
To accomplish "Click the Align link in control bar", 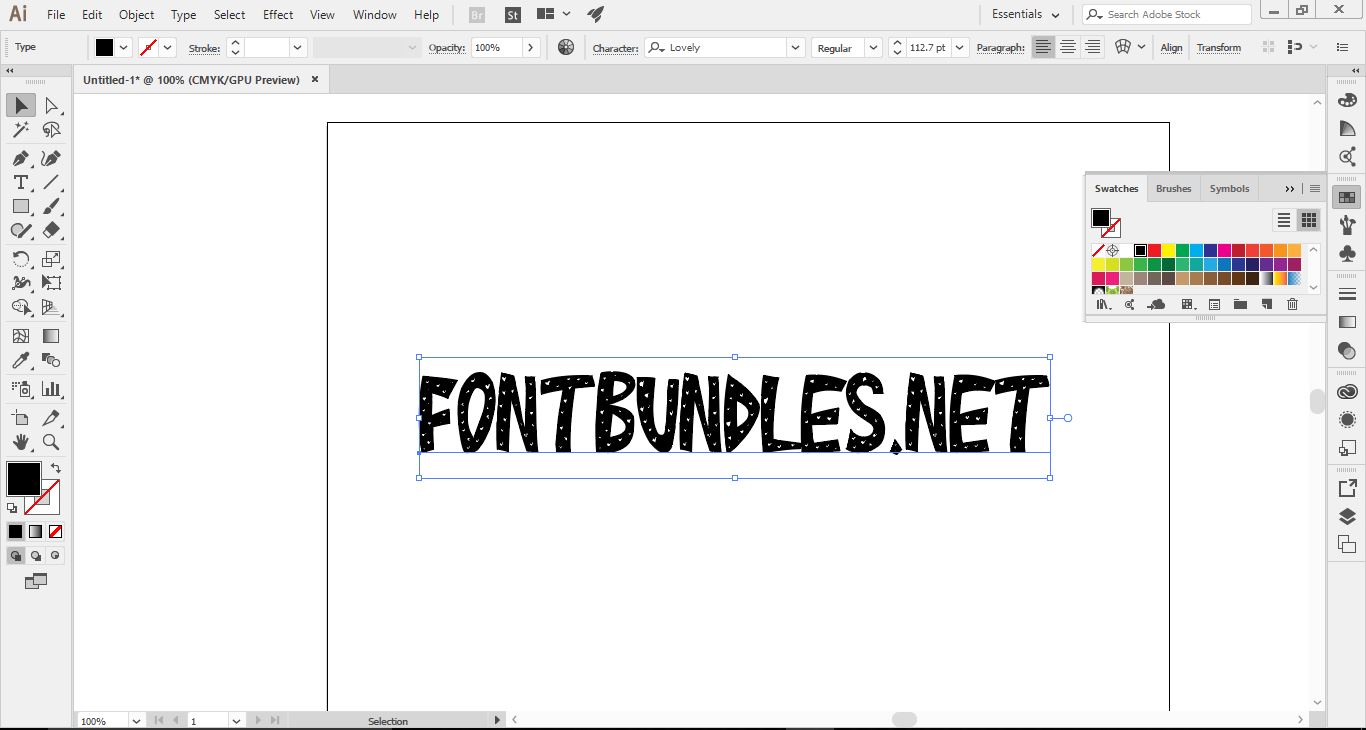I will tap(1171, 48).
